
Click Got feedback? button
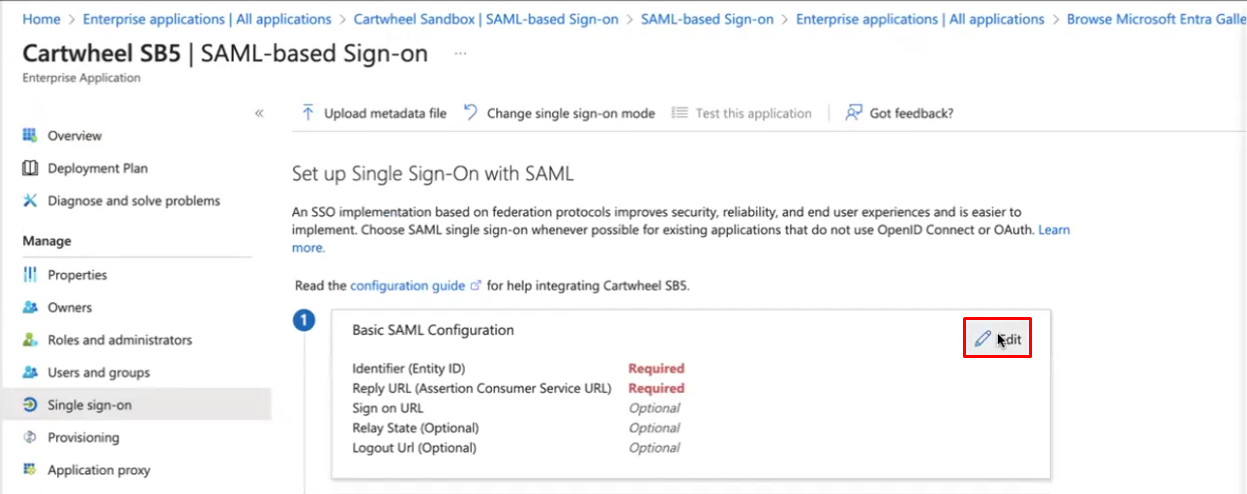point(900,113)
